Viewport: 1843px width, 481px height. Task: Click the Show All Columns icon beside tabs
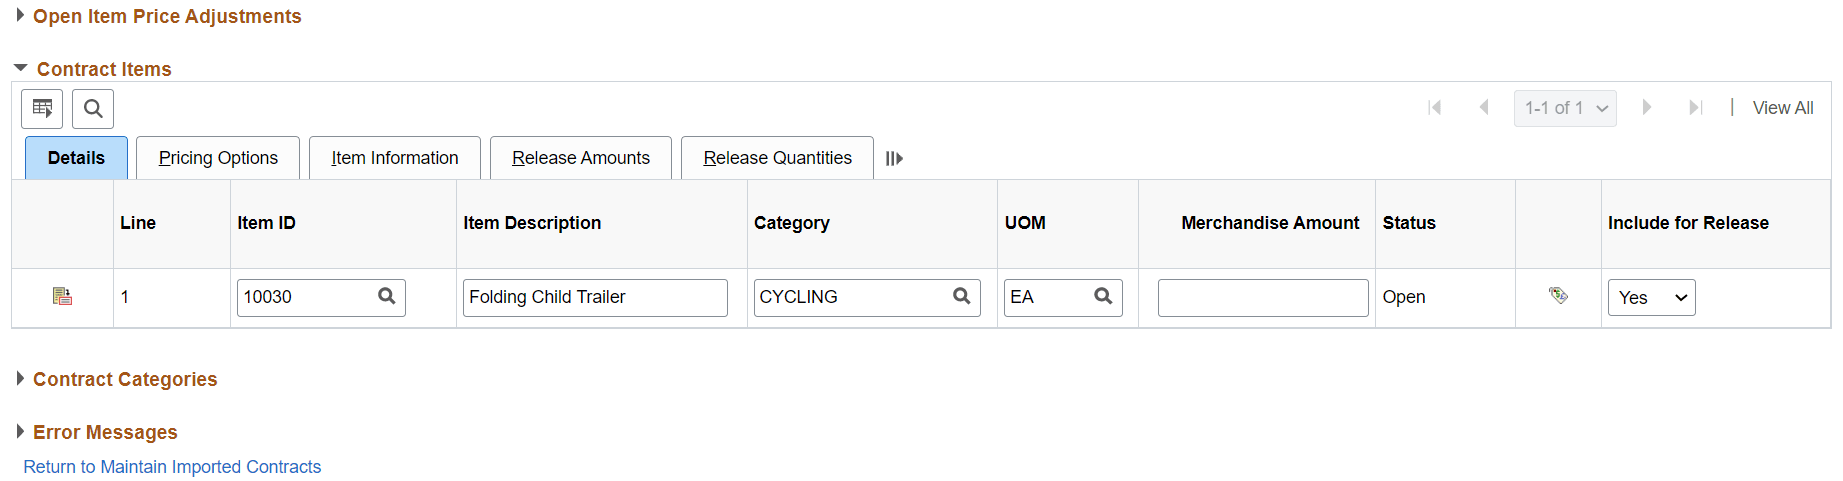point(894,158)
